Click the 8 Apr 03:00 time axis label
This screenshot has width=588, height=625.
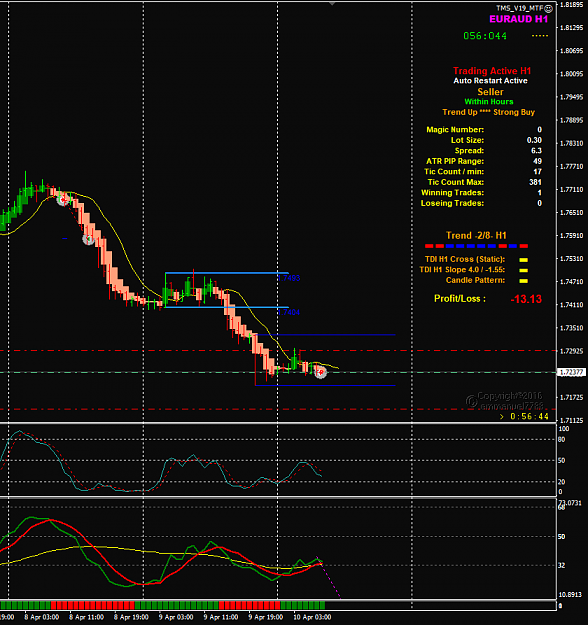(x=41, y=617)
